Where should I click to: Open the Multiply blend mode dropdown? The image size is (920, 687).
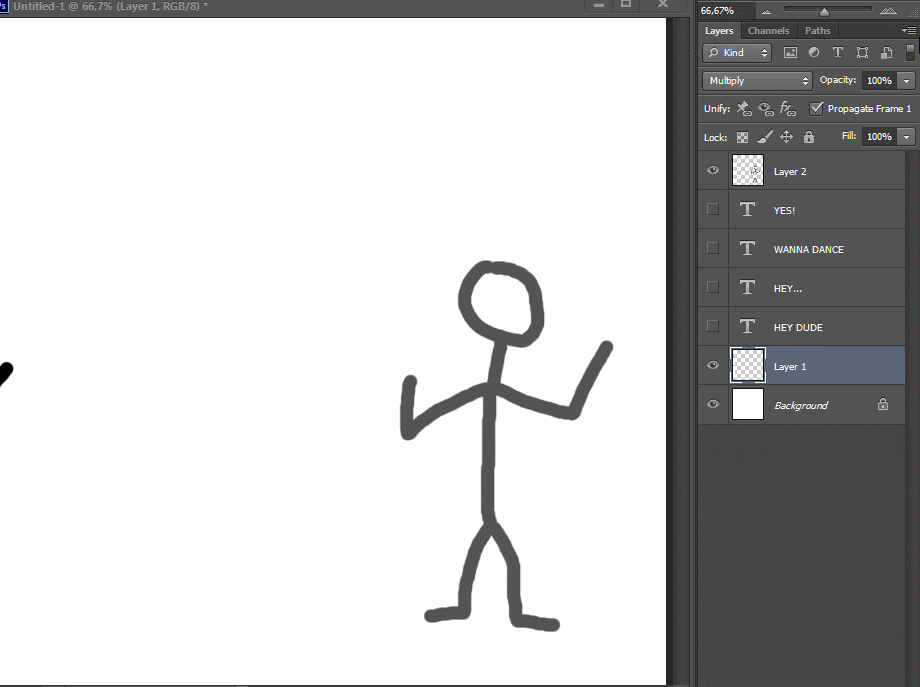[x=757, y=81]
